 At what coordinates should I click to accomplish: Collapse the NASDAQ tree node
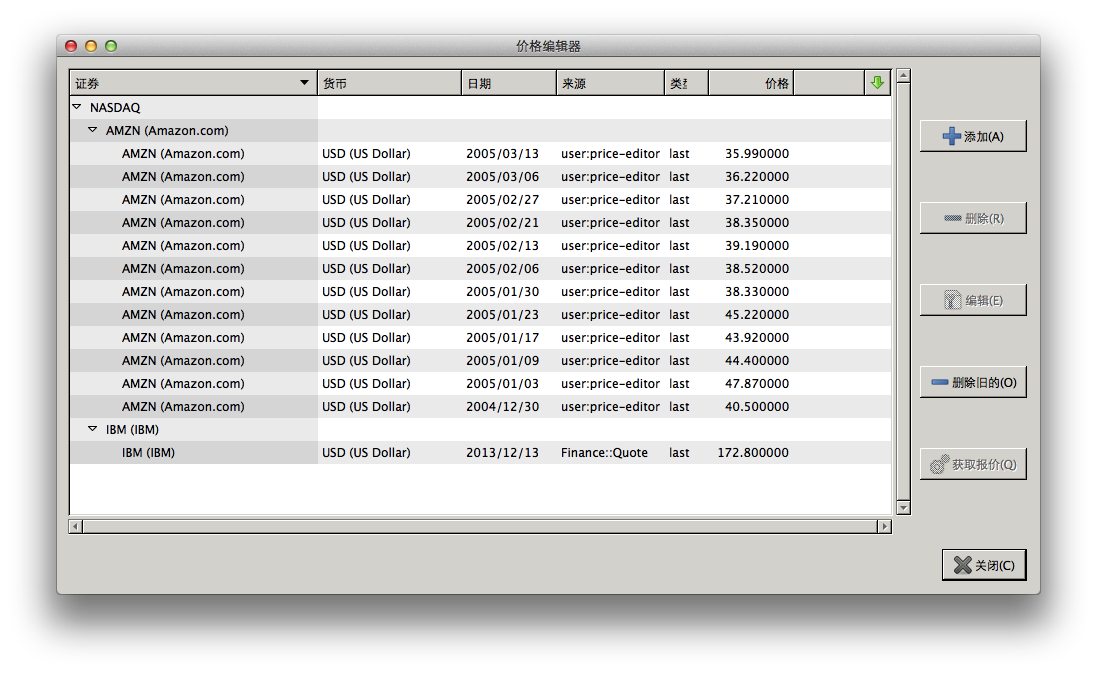pyautogui.click(x=77, y=107)
